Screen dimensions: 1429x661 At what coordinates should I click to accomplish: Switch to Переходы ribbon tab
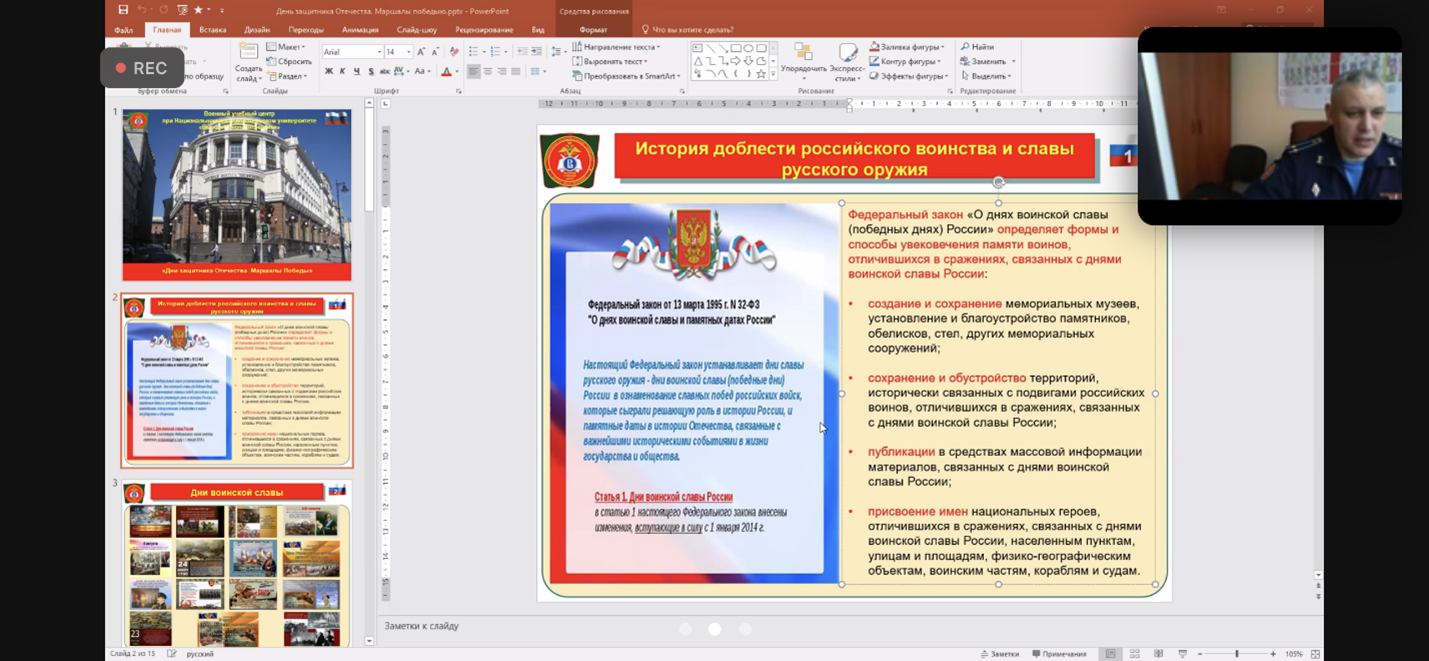306,30
